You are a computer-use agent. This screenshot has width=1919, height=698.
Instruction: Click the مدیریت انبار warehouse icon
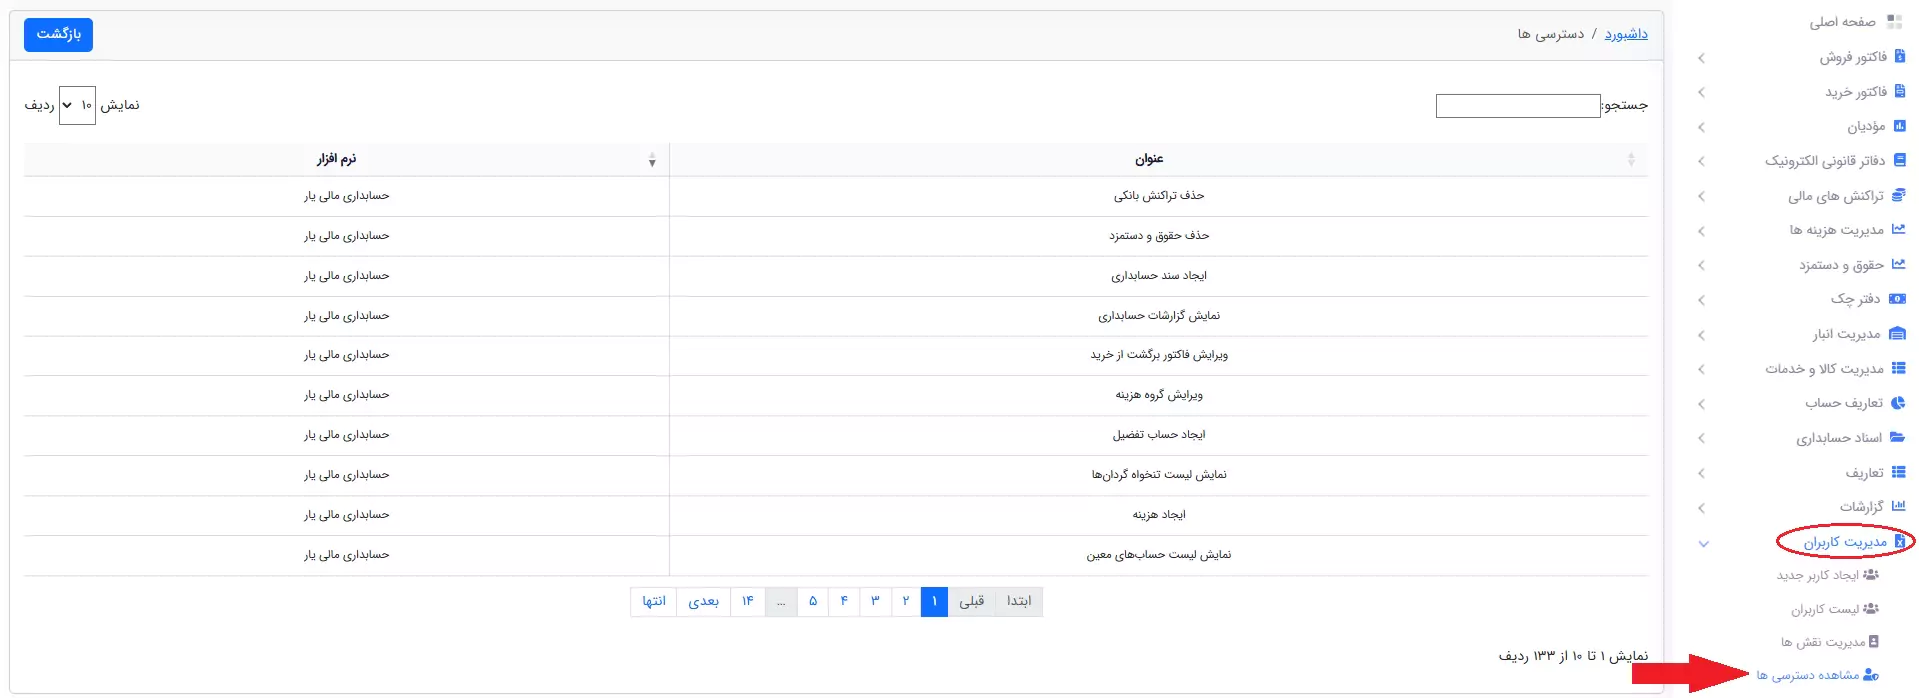point(1897,334)
